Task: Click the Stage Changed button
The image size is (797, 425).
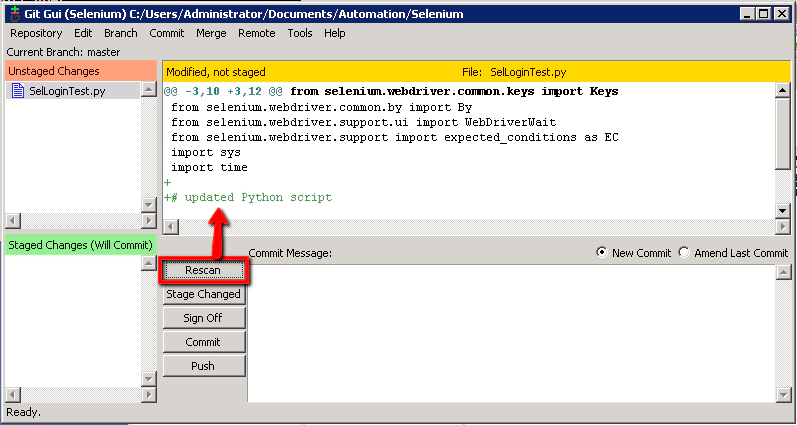Action: [x=204, y=294]
